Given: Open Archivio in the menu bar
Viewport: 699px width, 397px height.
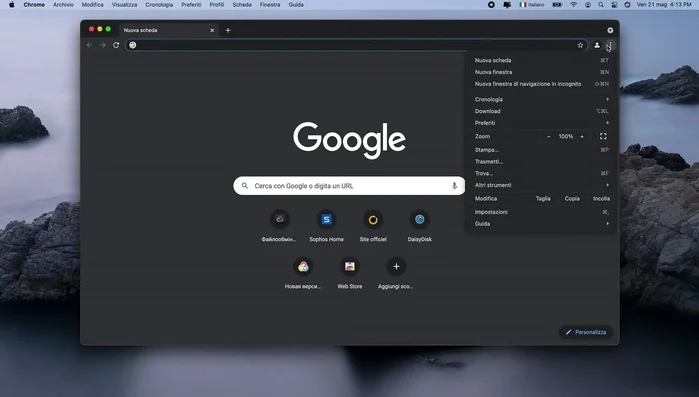Looking at the screenshot, I should pyautogui.click(x=63, y=4).
